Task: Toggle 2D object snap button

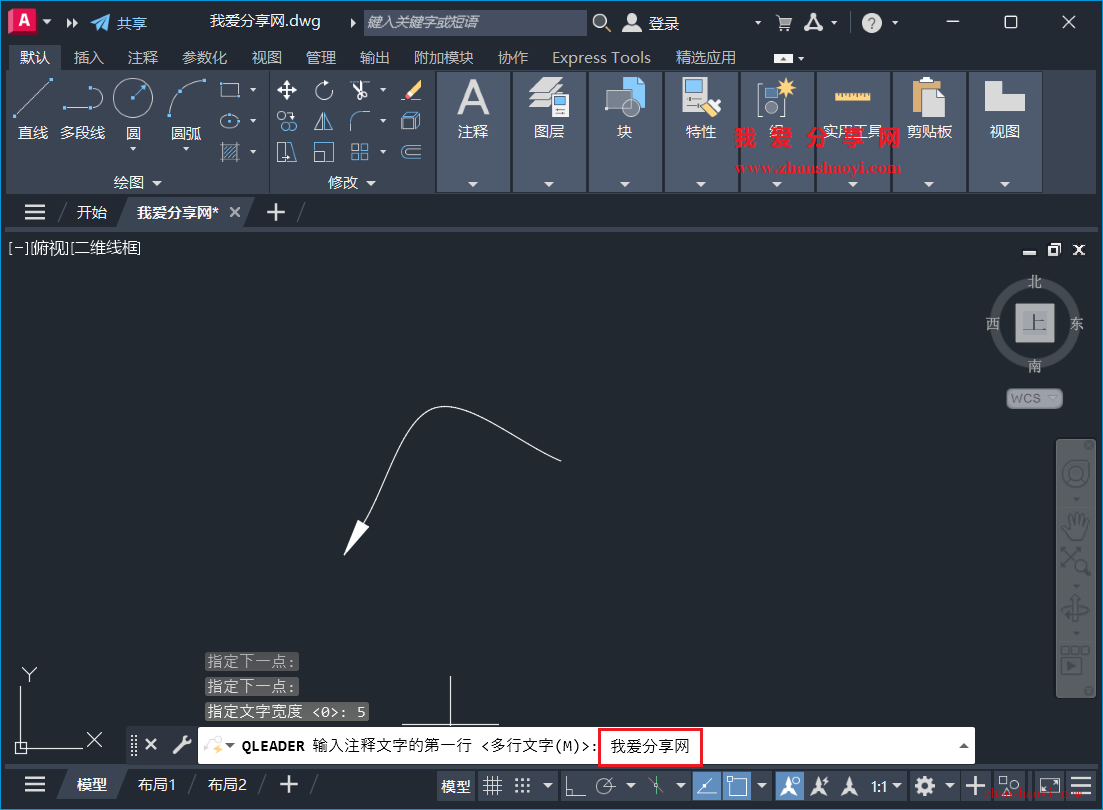Action: coord(737,785)
